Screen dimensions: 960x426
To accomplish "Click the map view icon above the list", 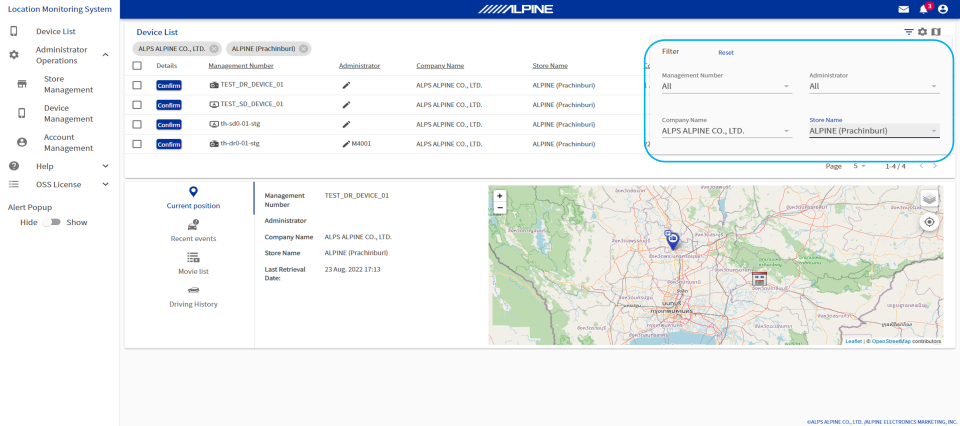I will [936, 32].
